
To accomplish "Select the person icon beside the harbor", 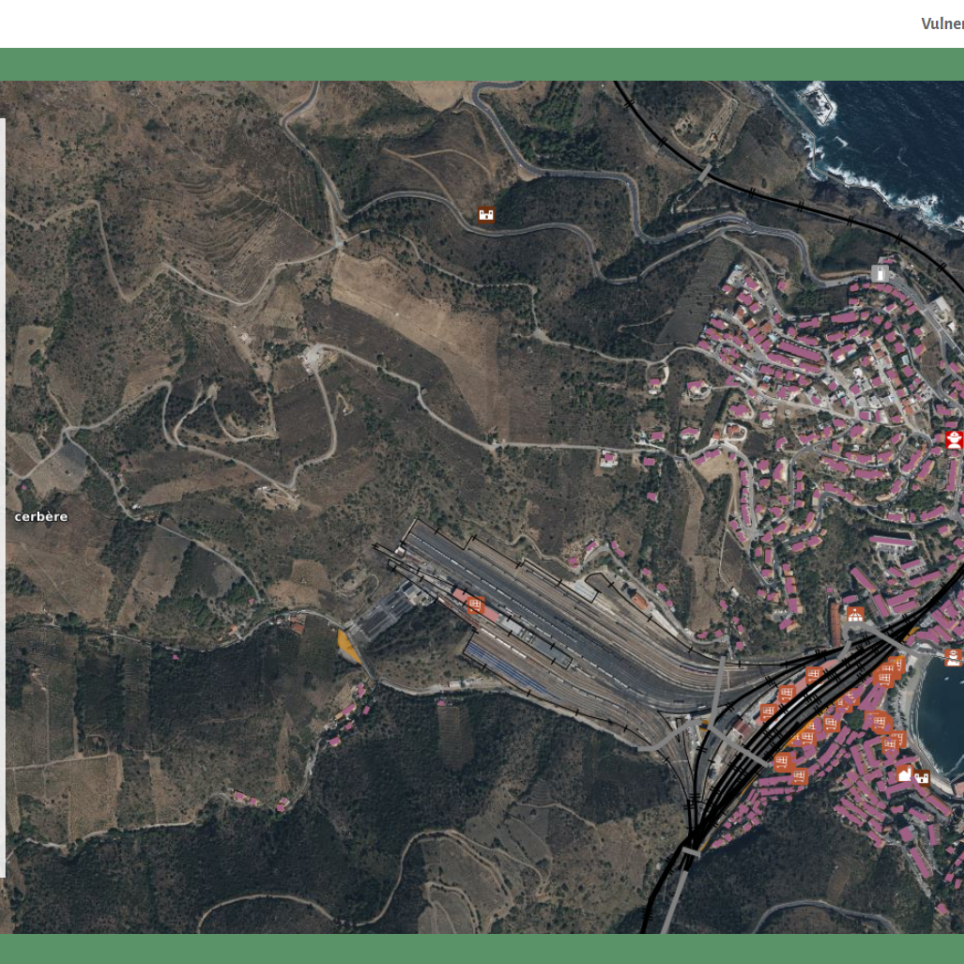I will [953, 657].
